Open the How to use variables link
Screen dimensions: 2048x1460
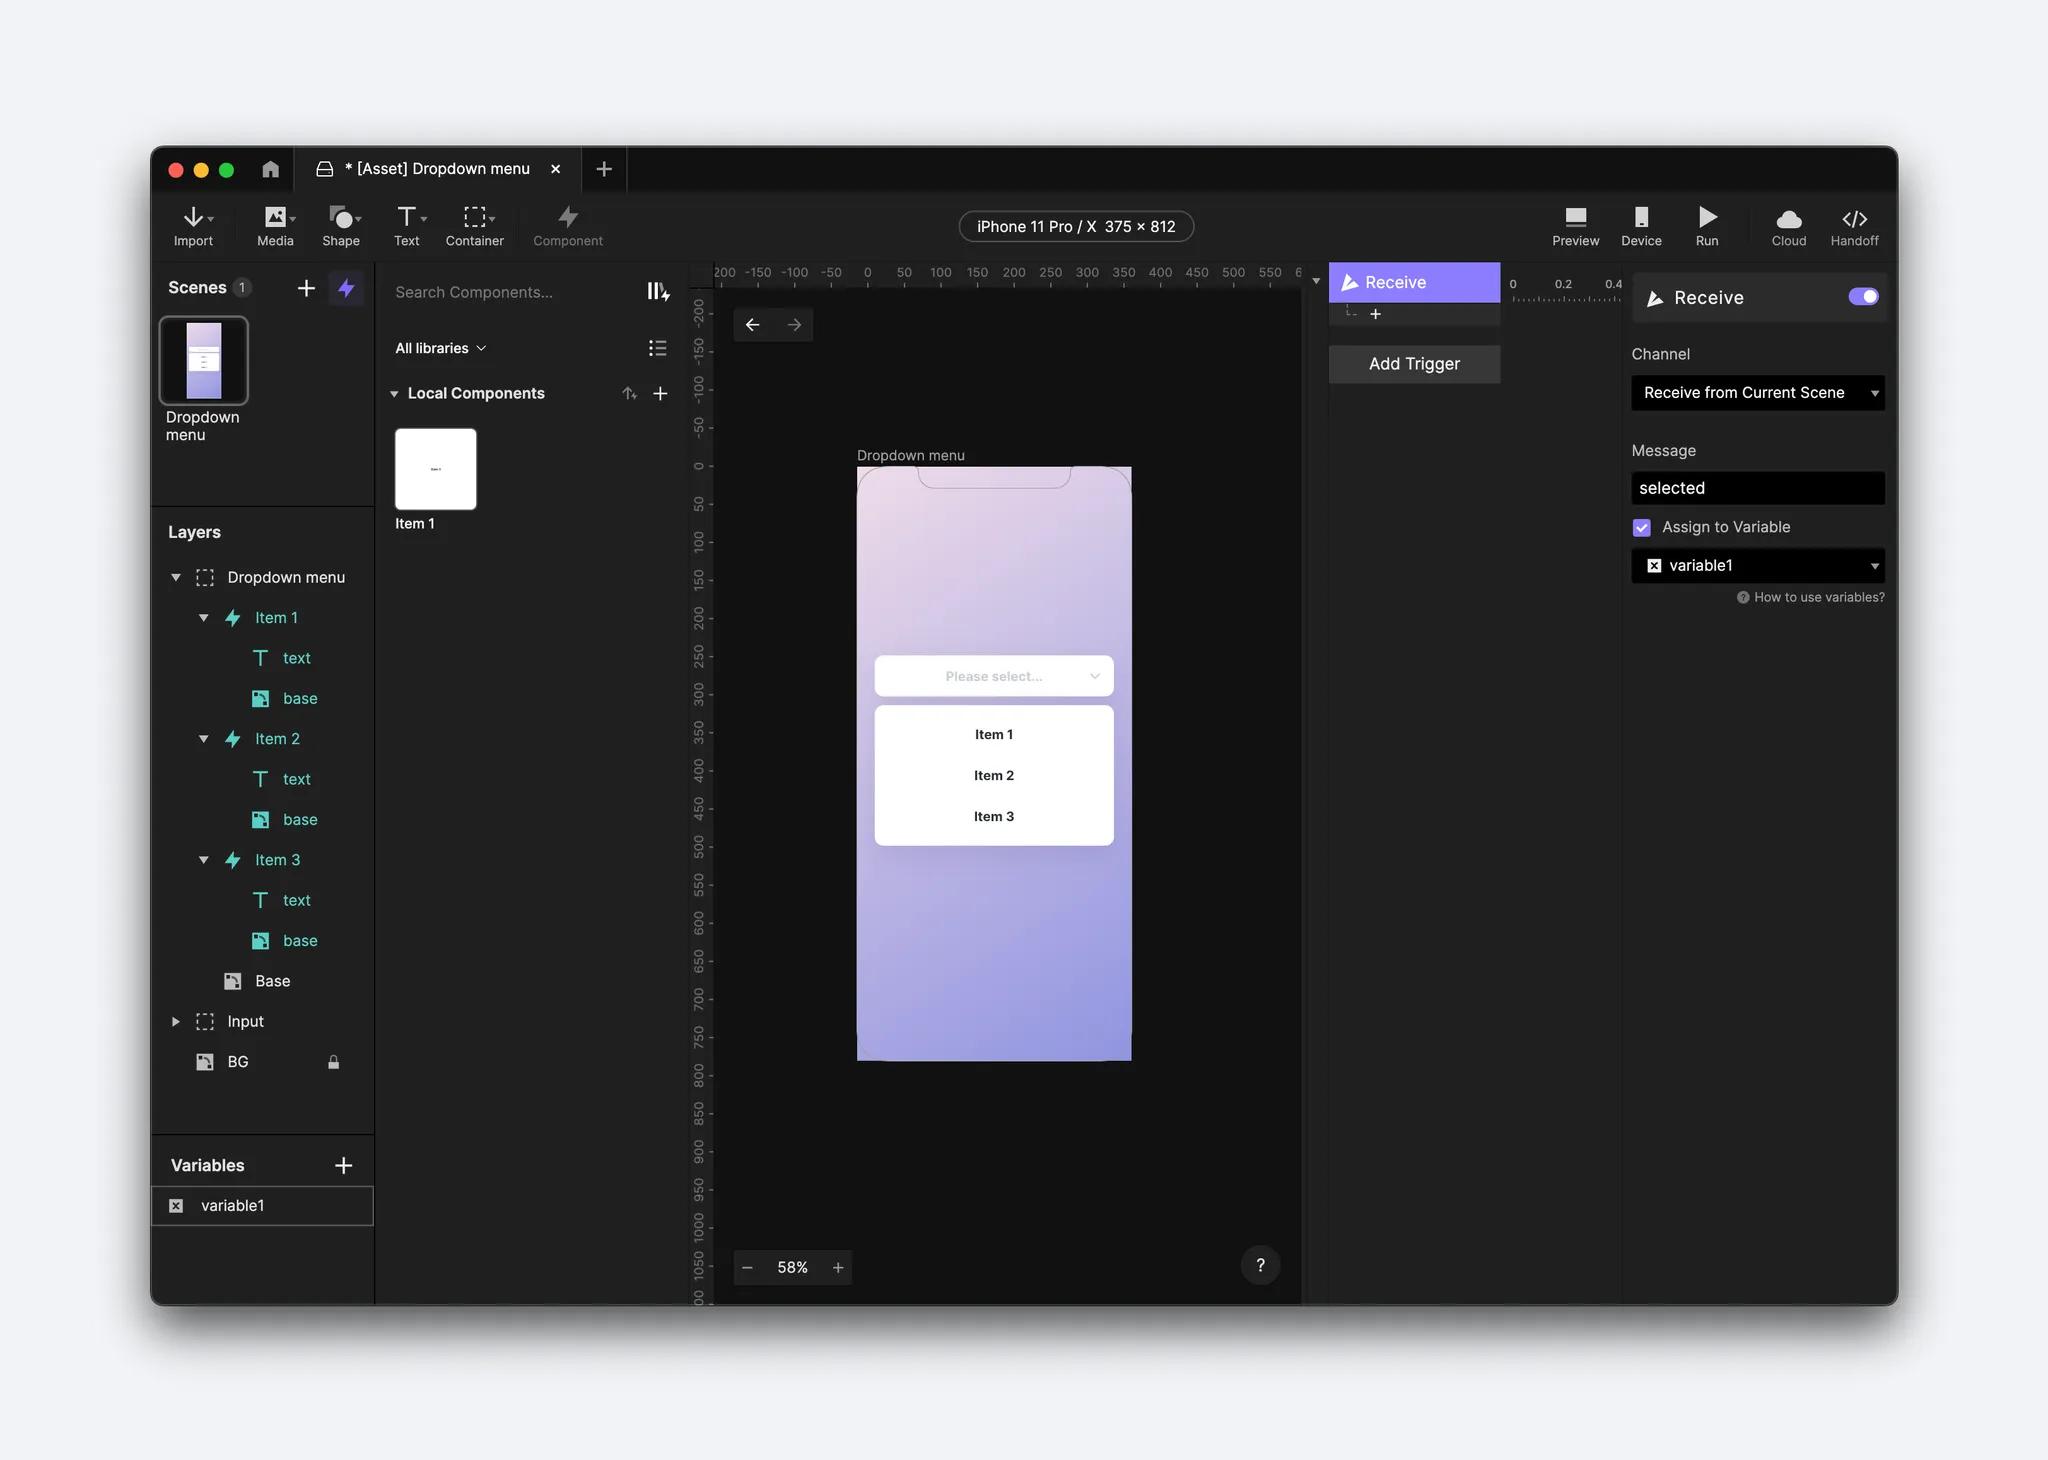1811,597
